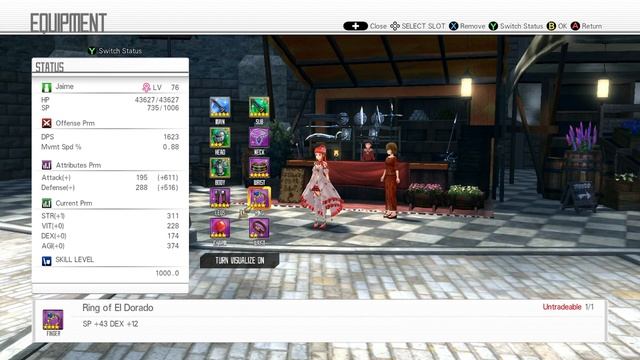Select the NECK necklace equipment slot
The height and width of the screenshot is (360, 640).
[x=259, y=138]
